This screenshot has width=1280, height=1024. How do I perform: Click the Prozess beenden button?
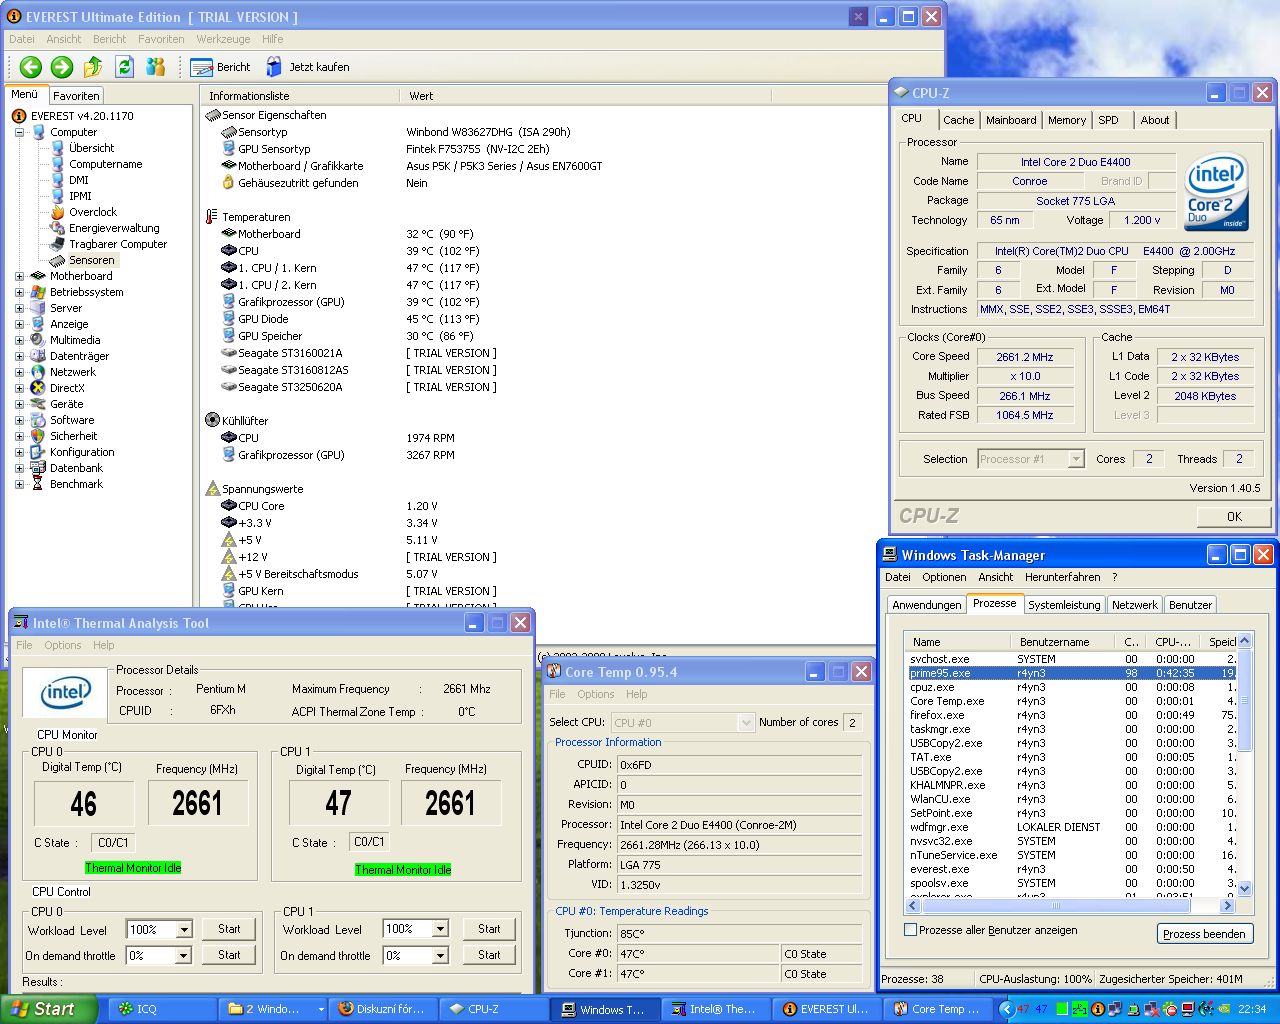(1204, 934)
